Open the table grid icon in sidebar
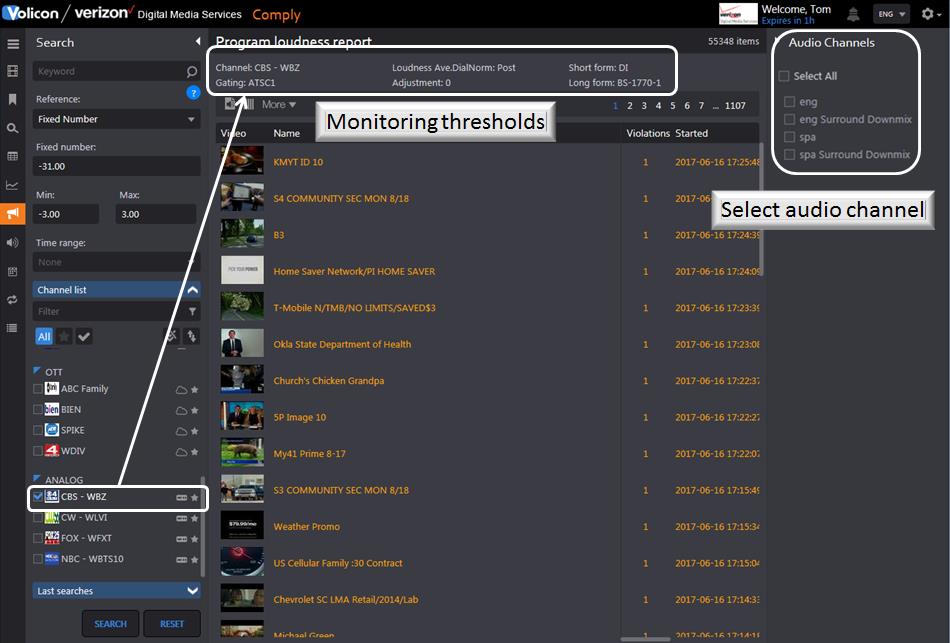Viewport: 950px width, 643px height. pos(12,156)
